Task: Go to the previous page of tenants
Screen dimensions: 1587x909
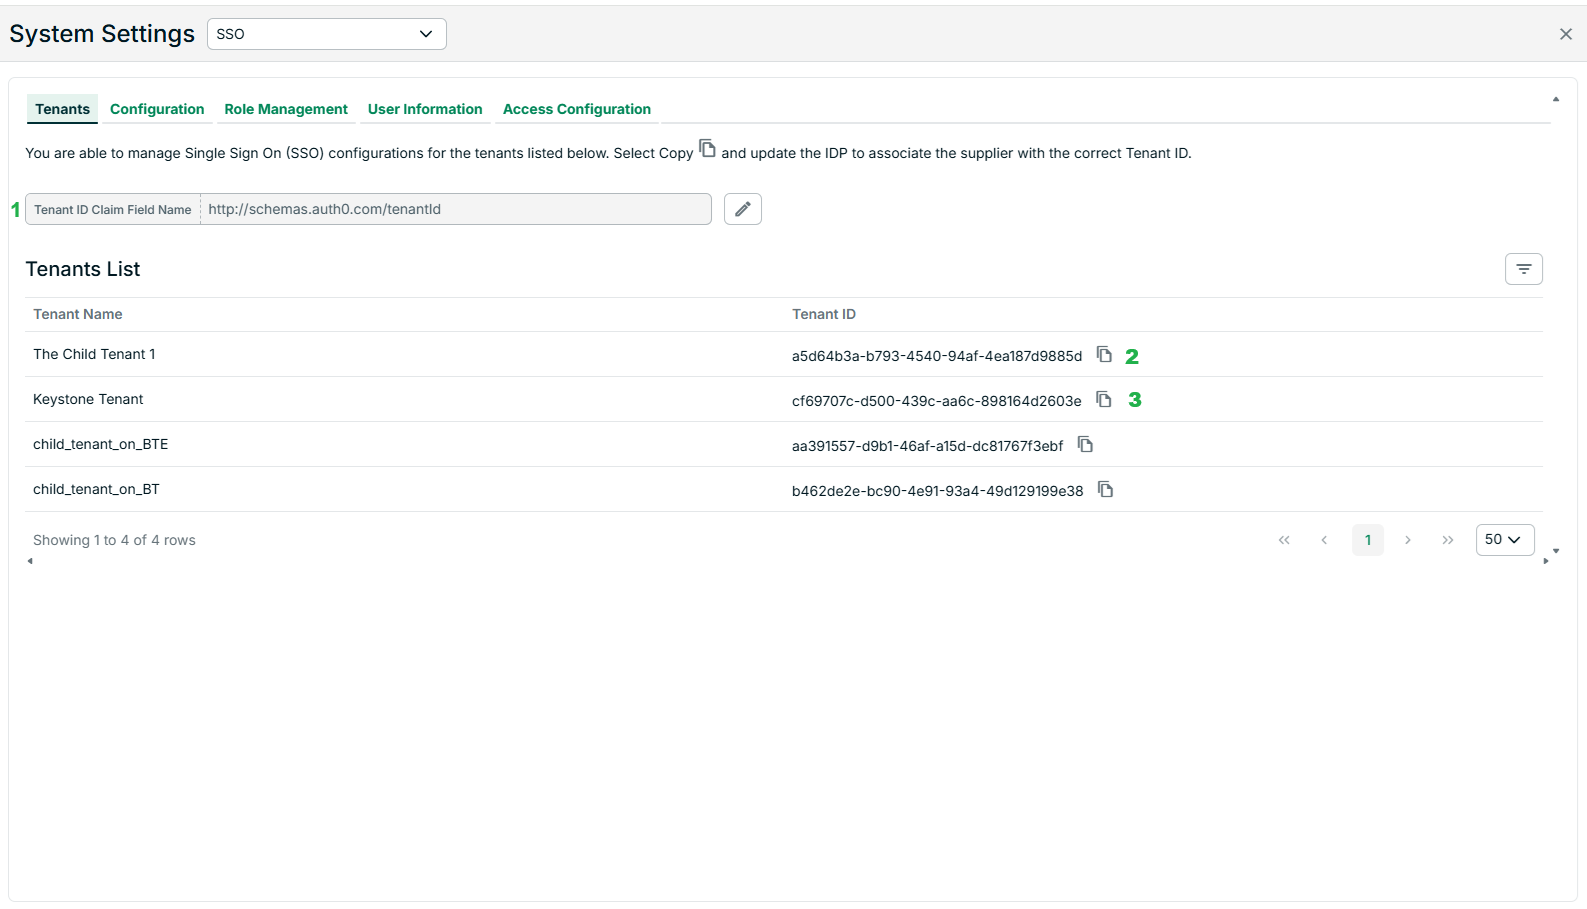Action: coord(1324,540)
